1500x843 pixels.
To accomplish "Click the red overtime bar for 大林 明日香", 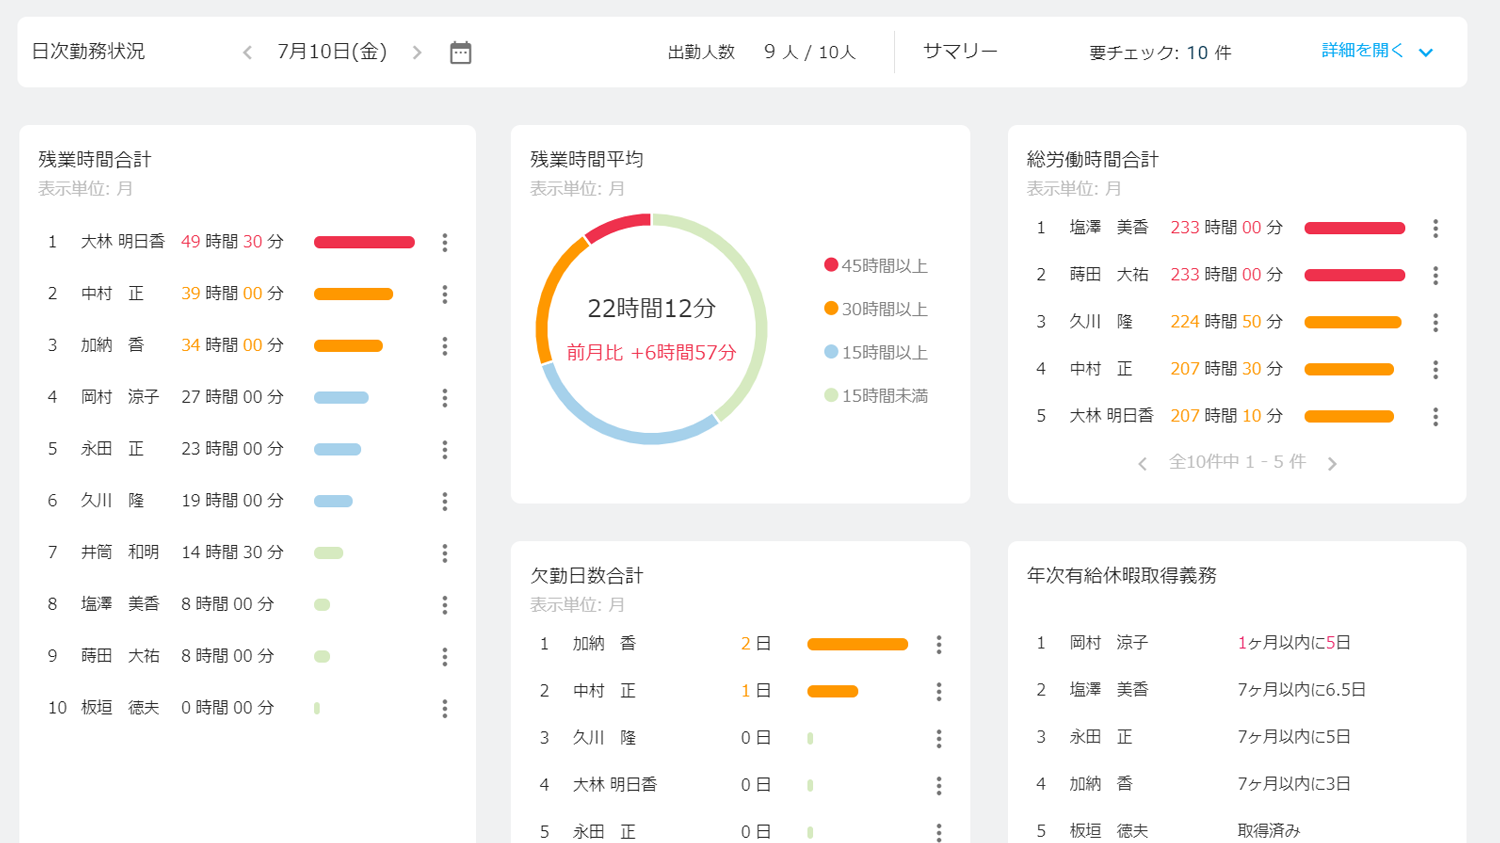I will coord(364,242).
